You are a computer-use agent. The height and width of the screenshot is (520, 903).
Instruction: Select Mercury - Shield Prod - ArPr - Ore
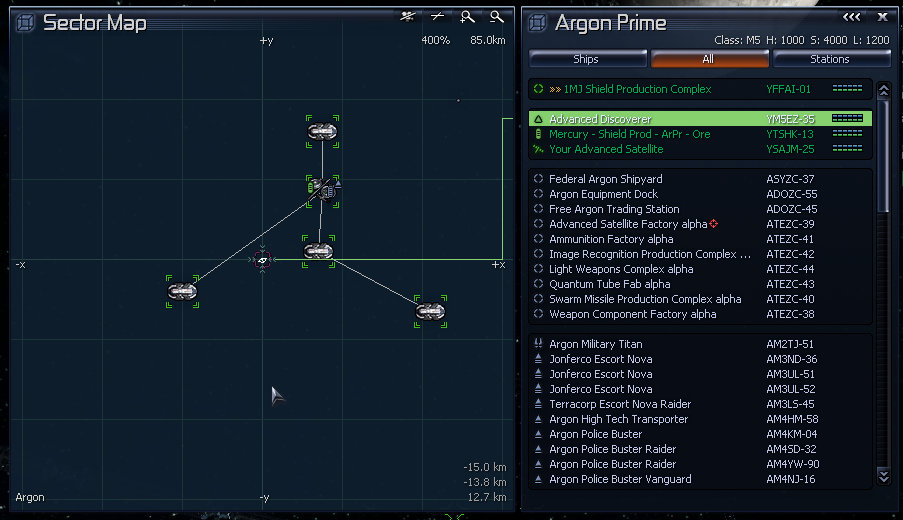[x=700, y=134]
